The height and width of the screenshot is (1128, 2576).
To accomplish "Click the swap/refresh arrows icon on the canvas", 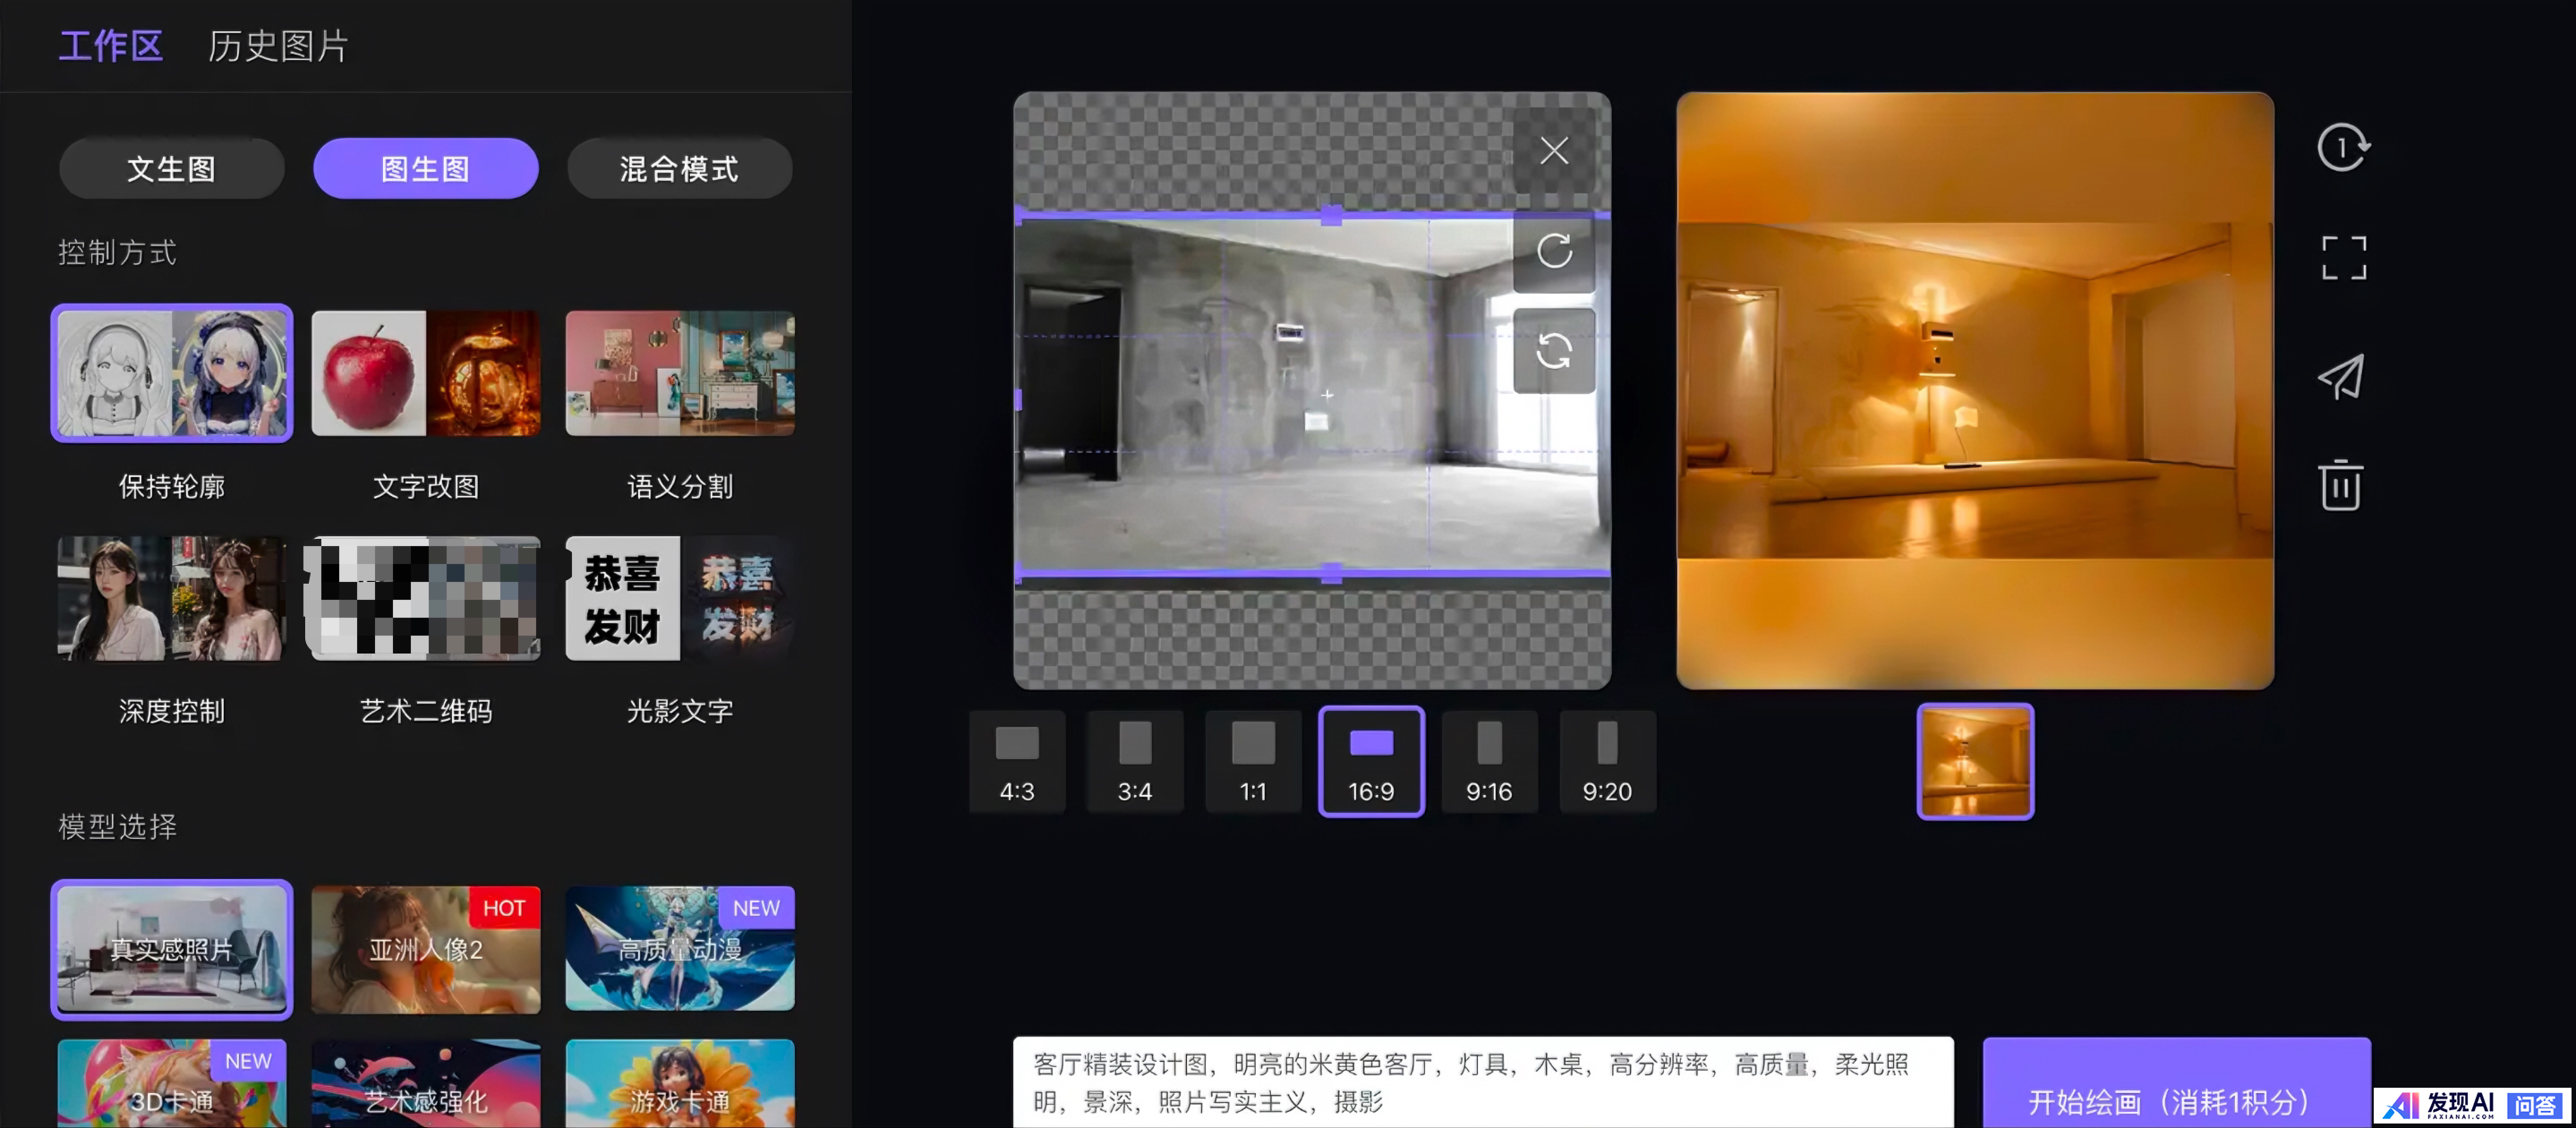I will click(x=1553, y=351).
